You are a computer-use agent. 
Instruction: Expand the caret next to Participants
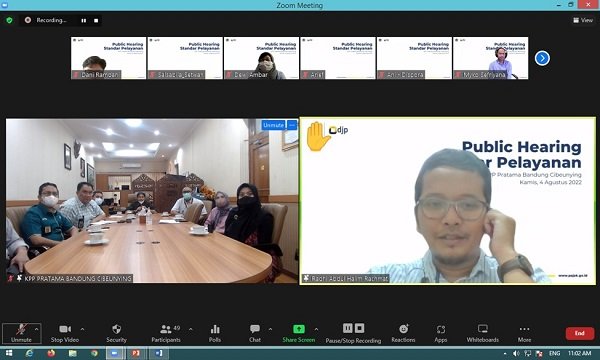[191, 329]
